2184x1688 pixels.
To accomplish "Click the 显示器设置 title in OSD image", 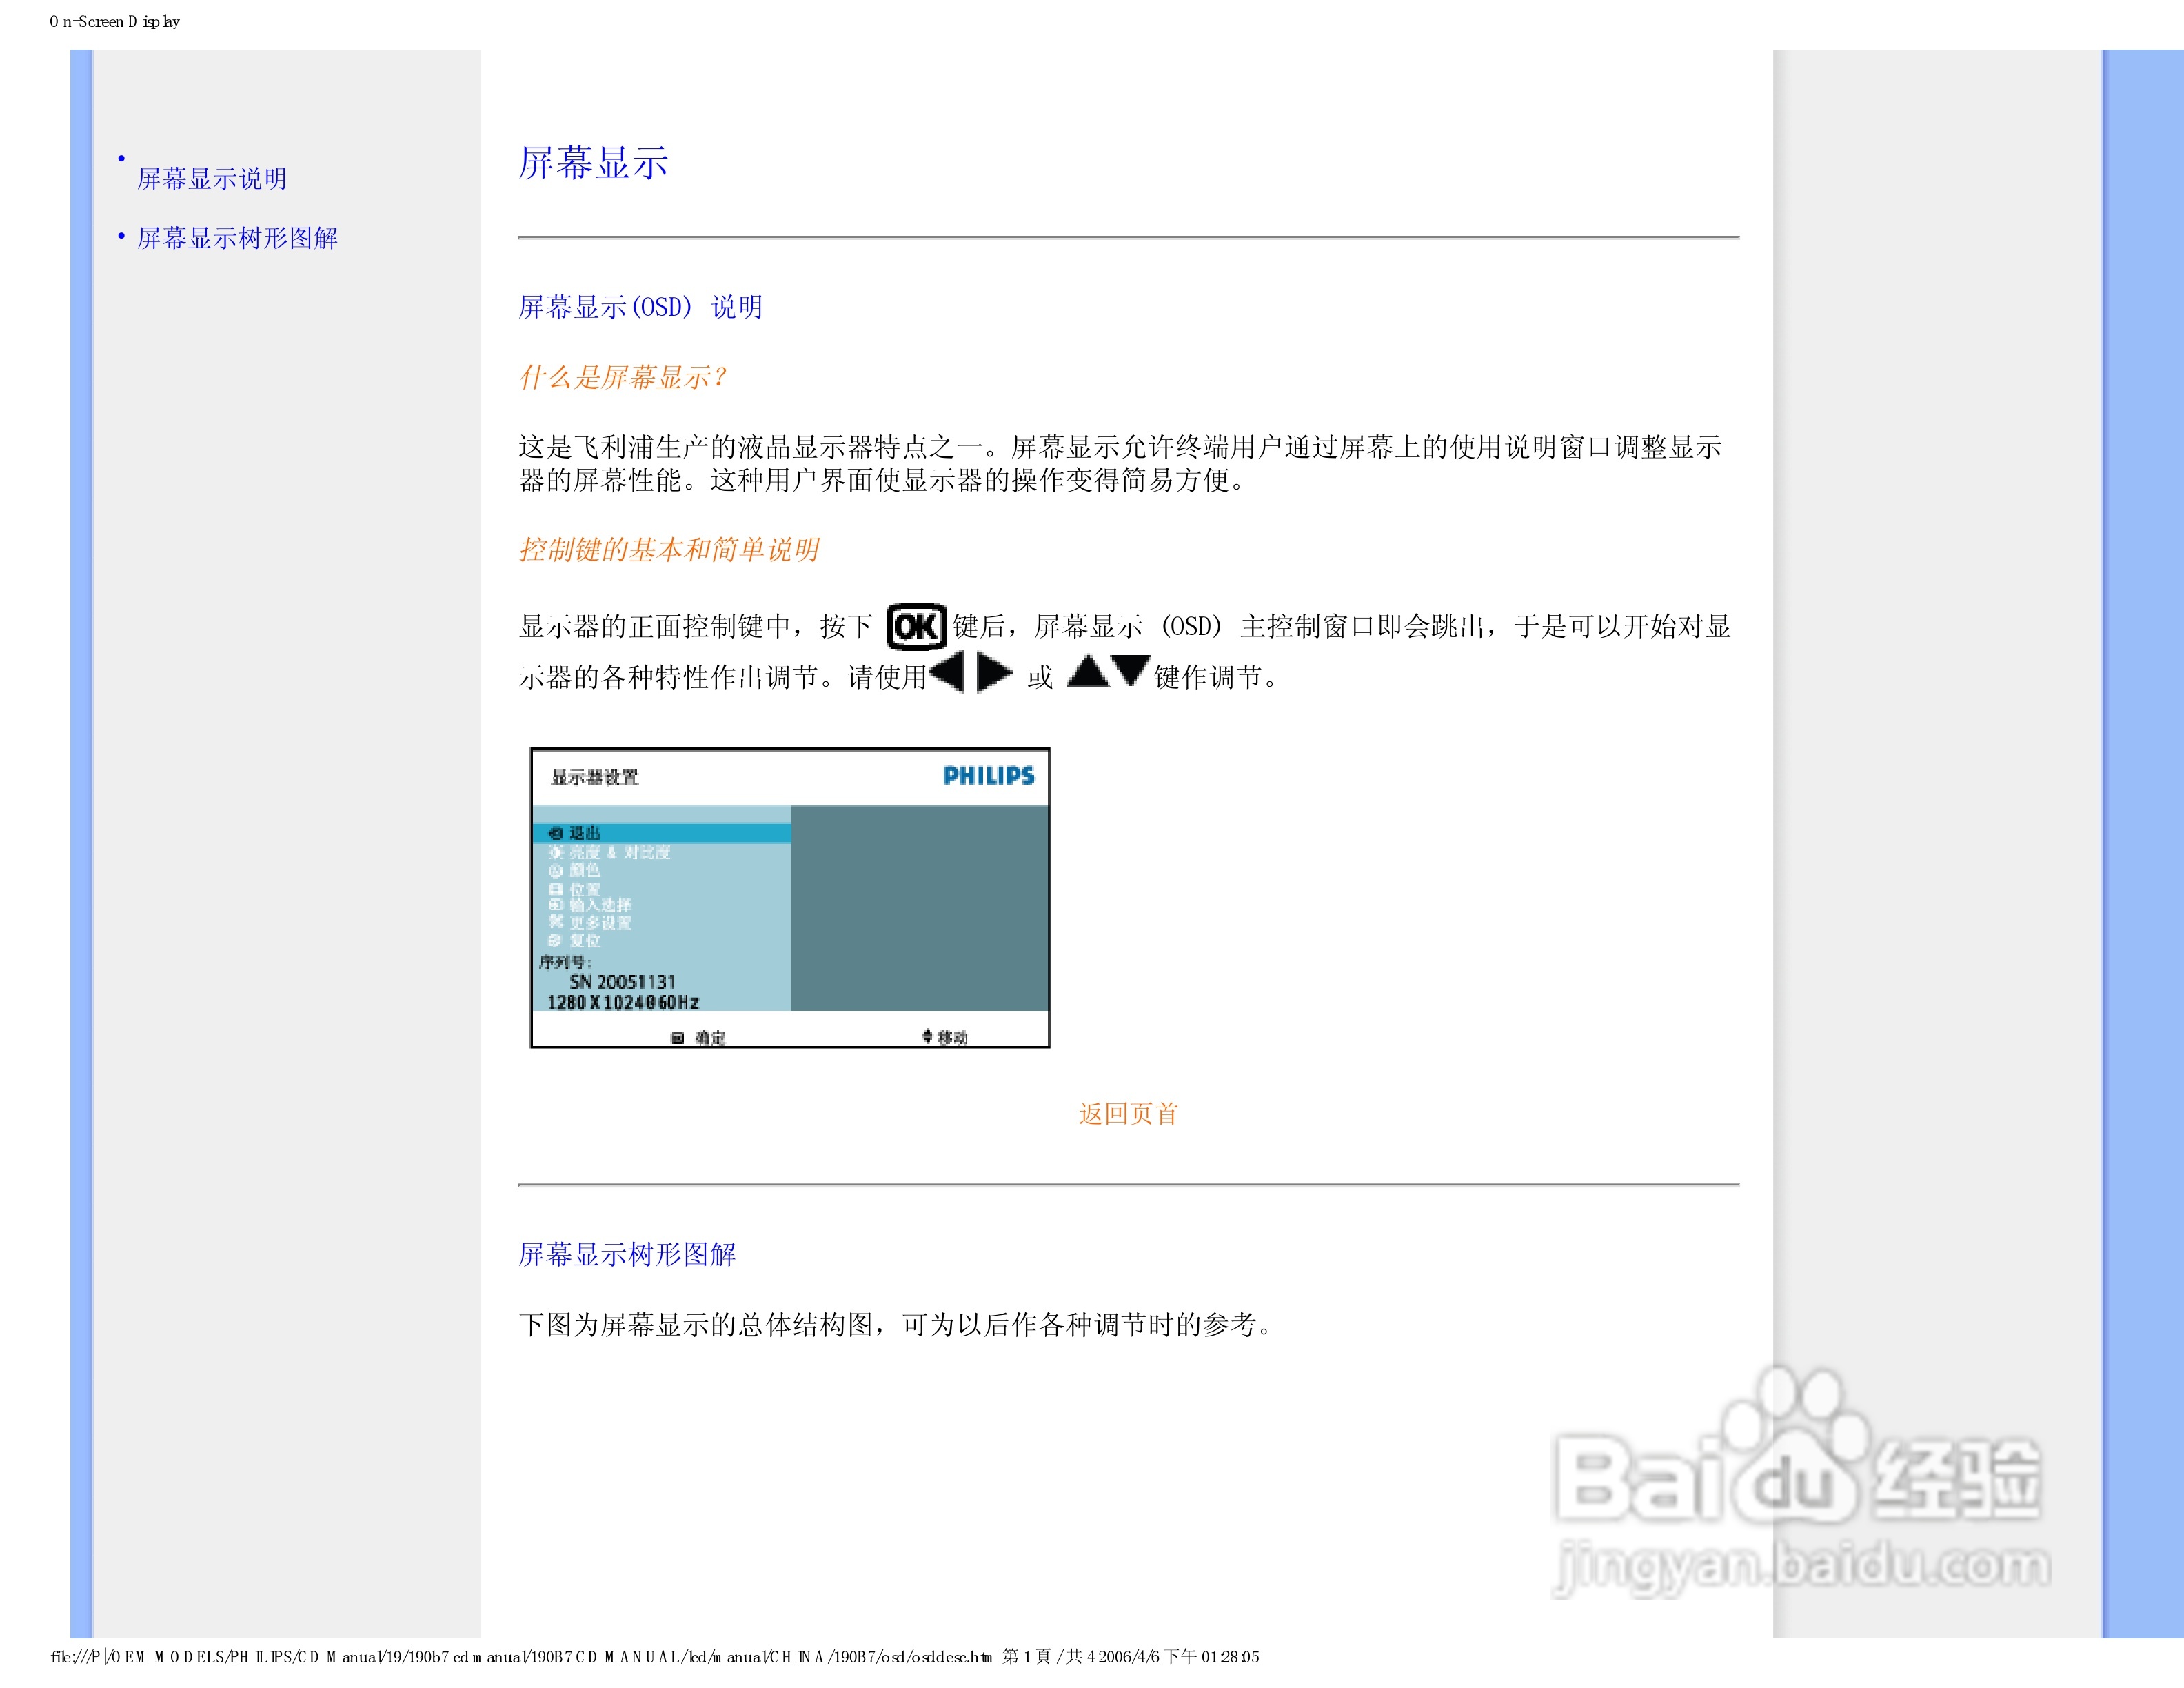I will coord(594,777).
